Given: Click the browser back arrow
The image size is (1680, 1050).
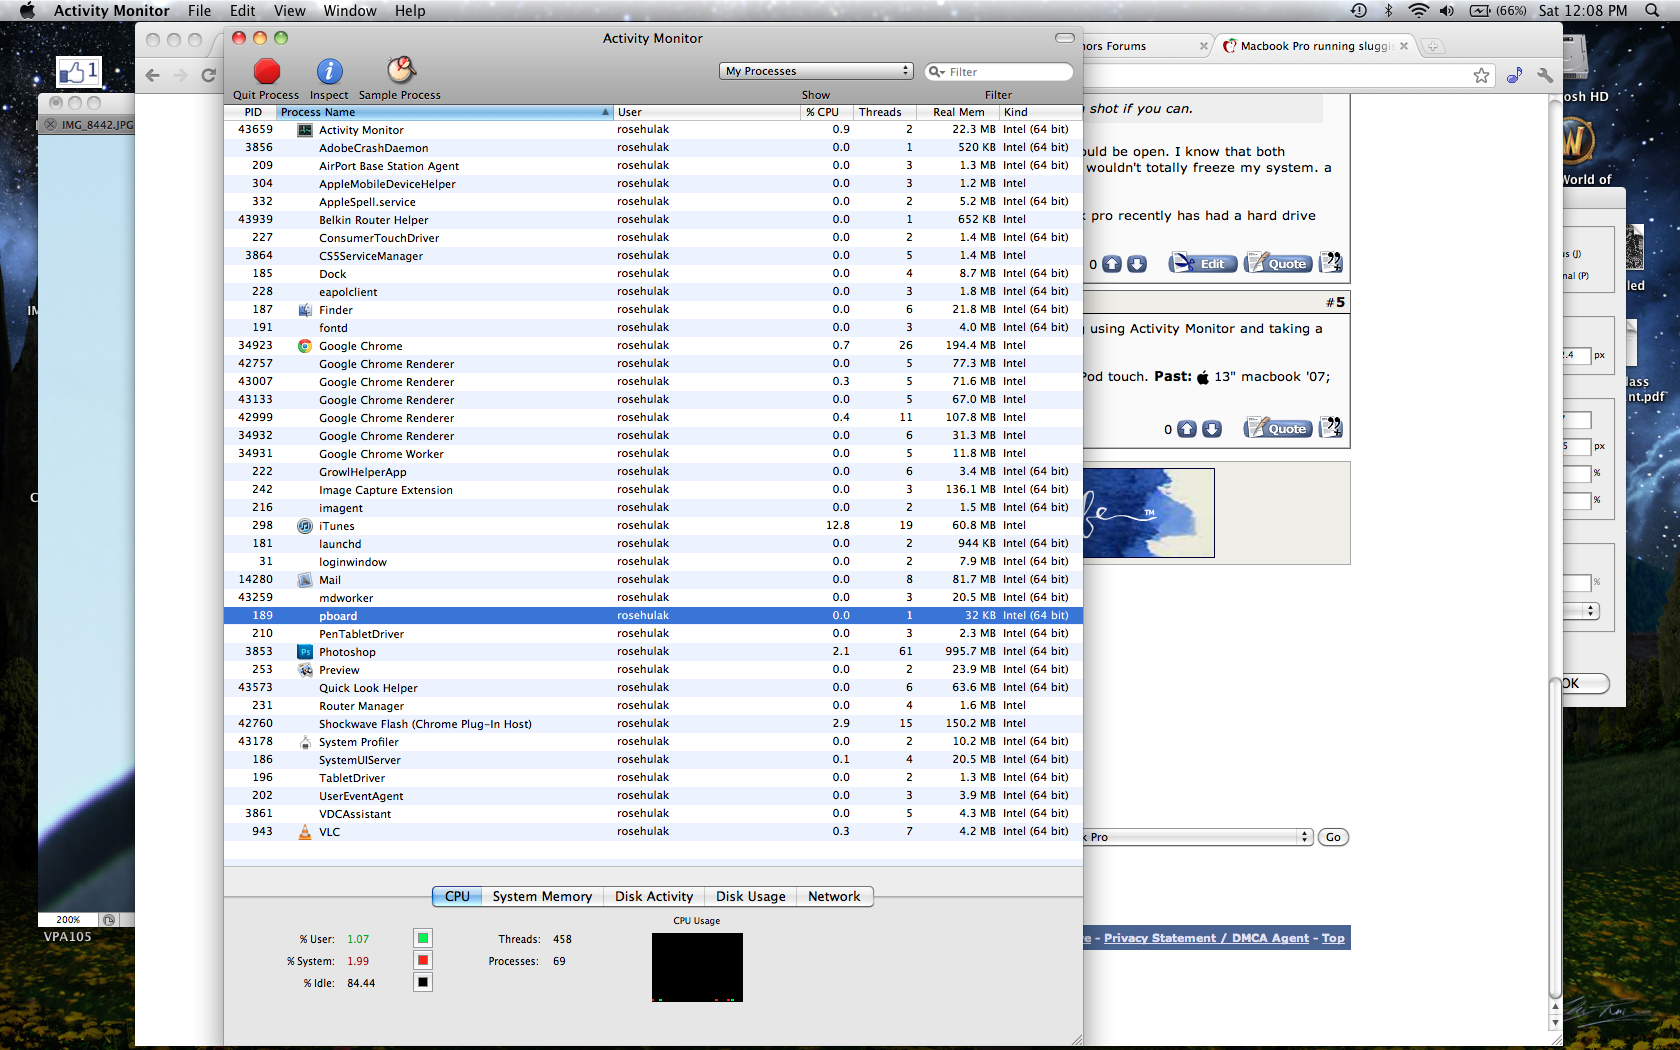Looking at the screenshot, I should tap(152, 75).
